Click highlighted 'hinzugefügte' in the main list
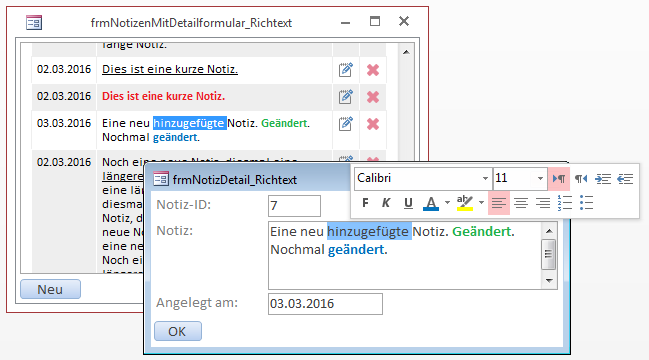The width and height of the screenshot is (649, 360). click(x=190, y=123)
